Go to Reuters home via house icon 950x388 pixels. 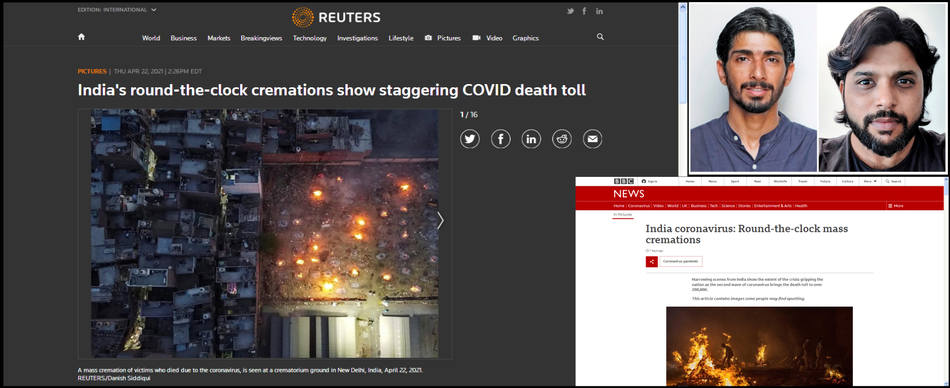coord(81,37)
